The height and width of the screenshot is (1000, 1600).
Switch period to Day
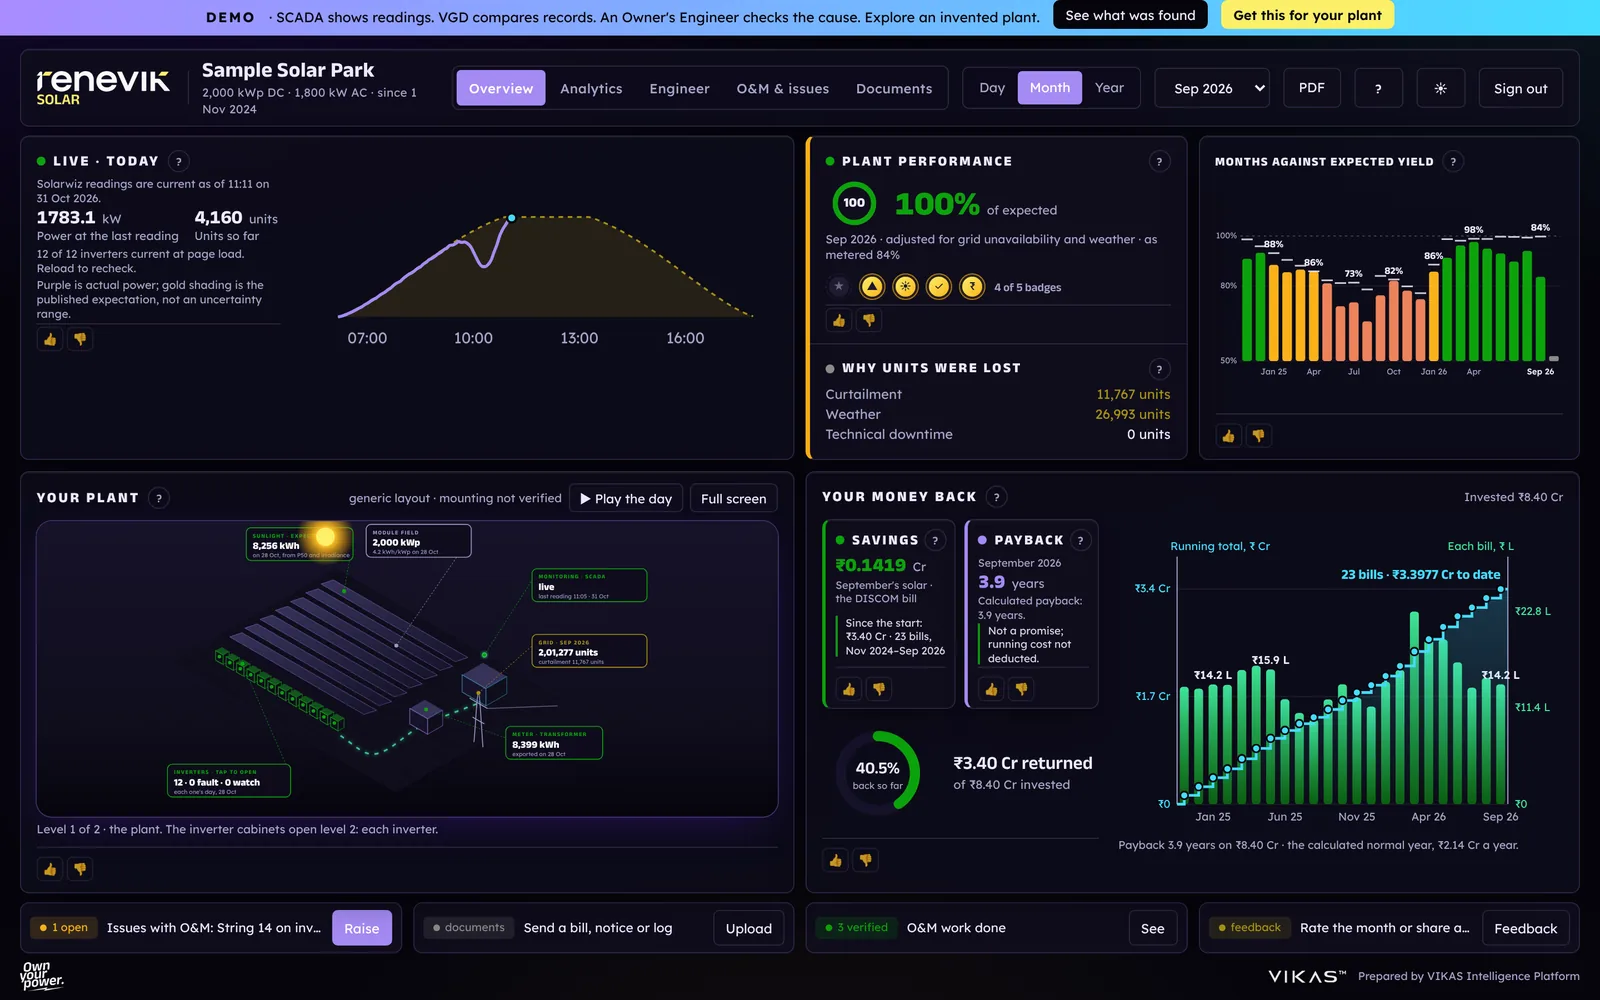[992, 88]
